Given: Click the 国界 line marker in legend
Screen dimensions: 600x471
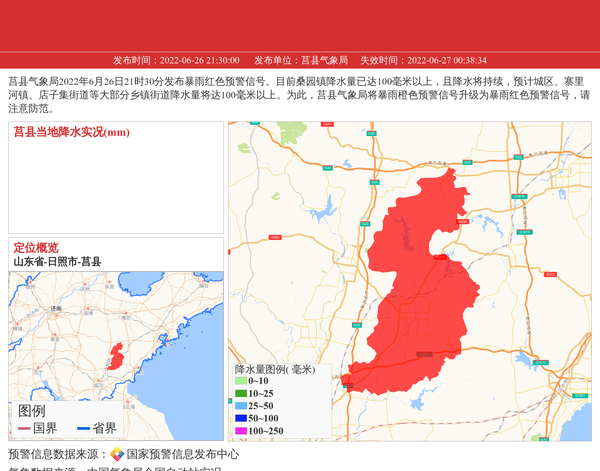Looking at the screenshot, I should [x=23, y=429].
